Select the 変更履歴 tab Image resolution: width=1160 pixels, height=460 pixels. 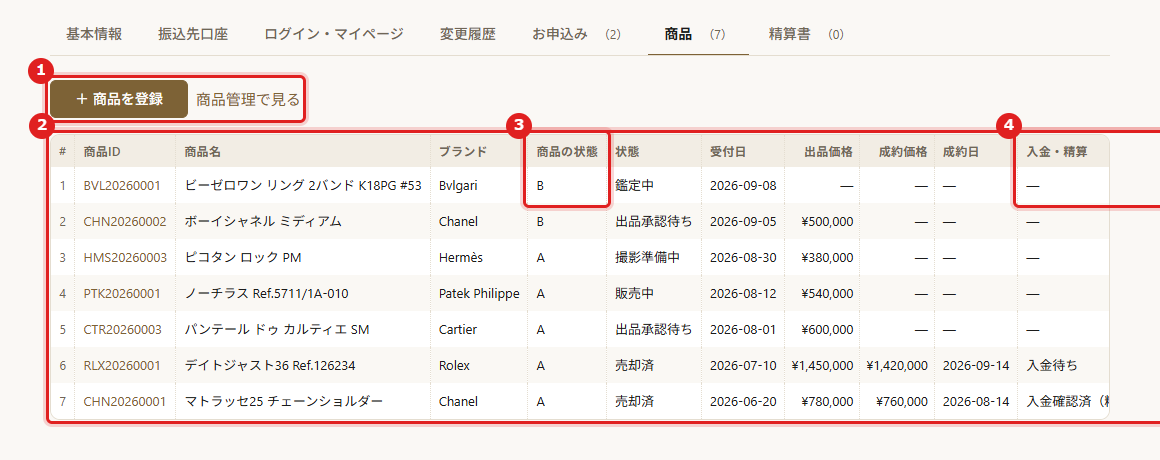click(468, 34)
